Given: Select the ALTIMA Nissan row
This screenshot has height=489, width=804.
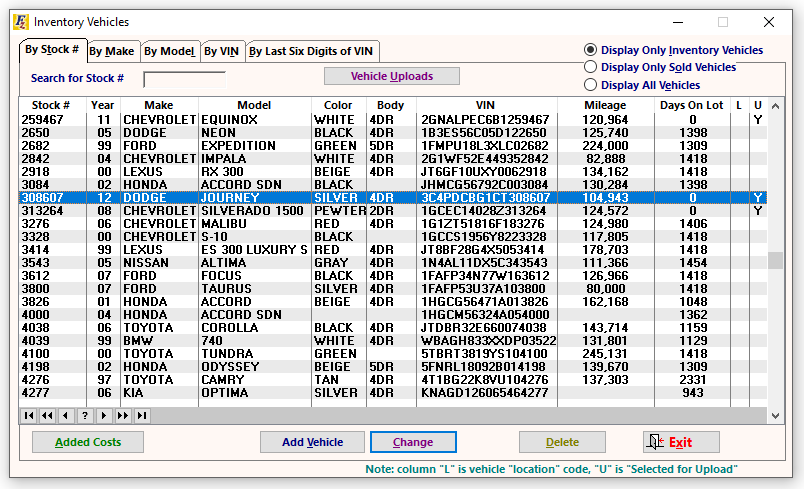Looking at the screenshot, I should click(x=393, y=263).
